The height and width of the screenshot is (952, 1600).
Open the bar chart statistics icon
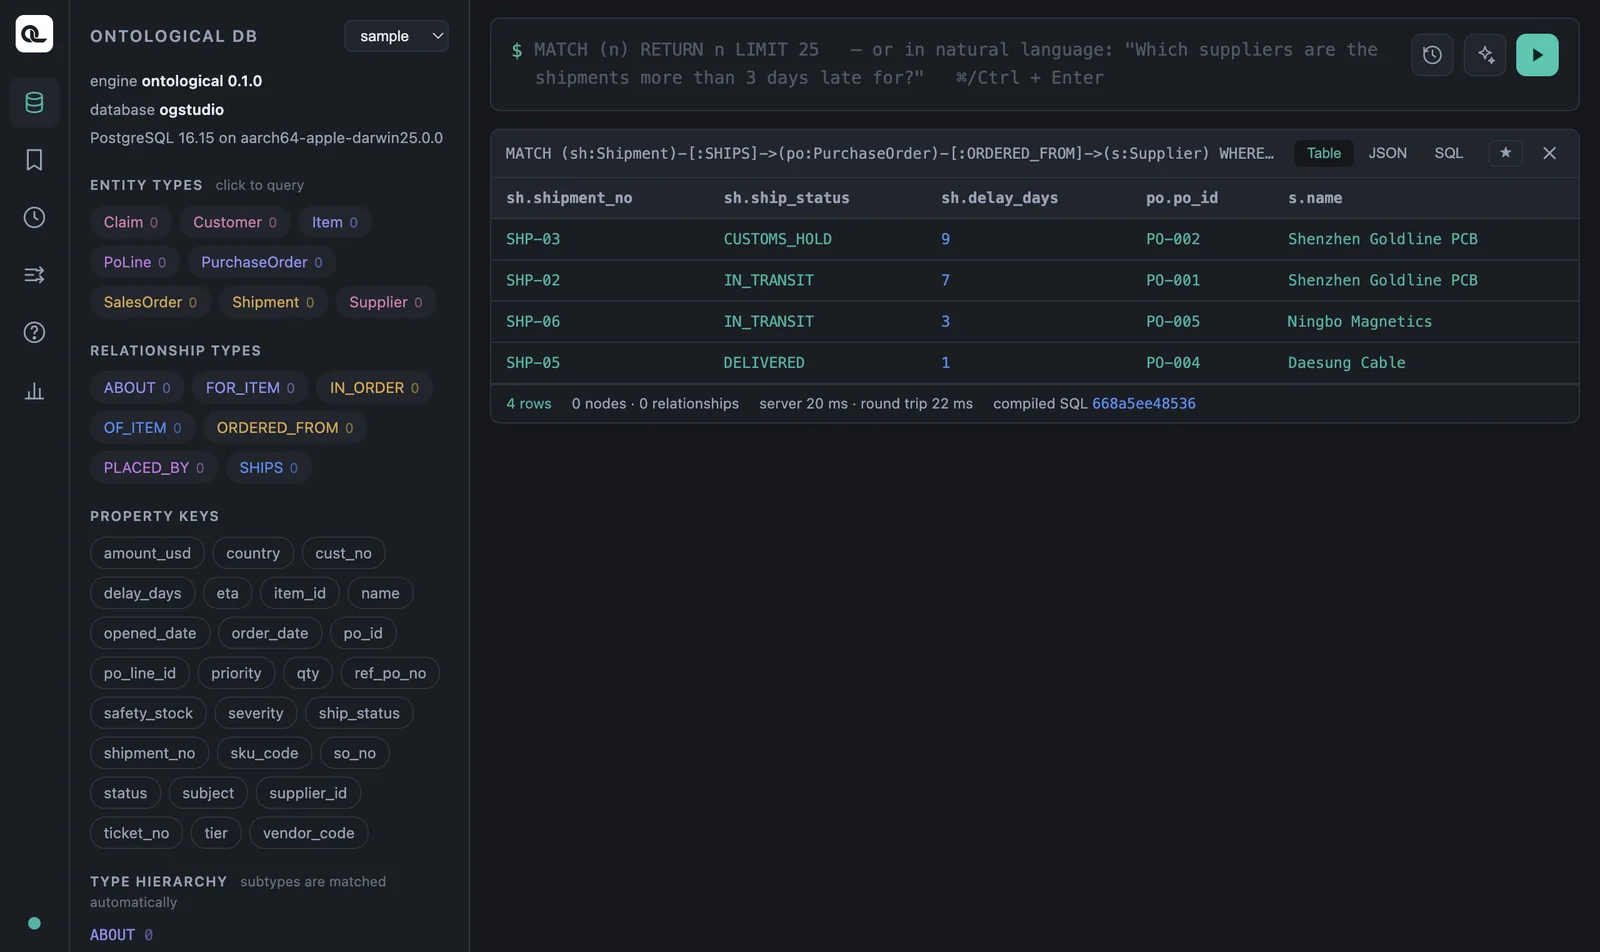pos(34,391)
